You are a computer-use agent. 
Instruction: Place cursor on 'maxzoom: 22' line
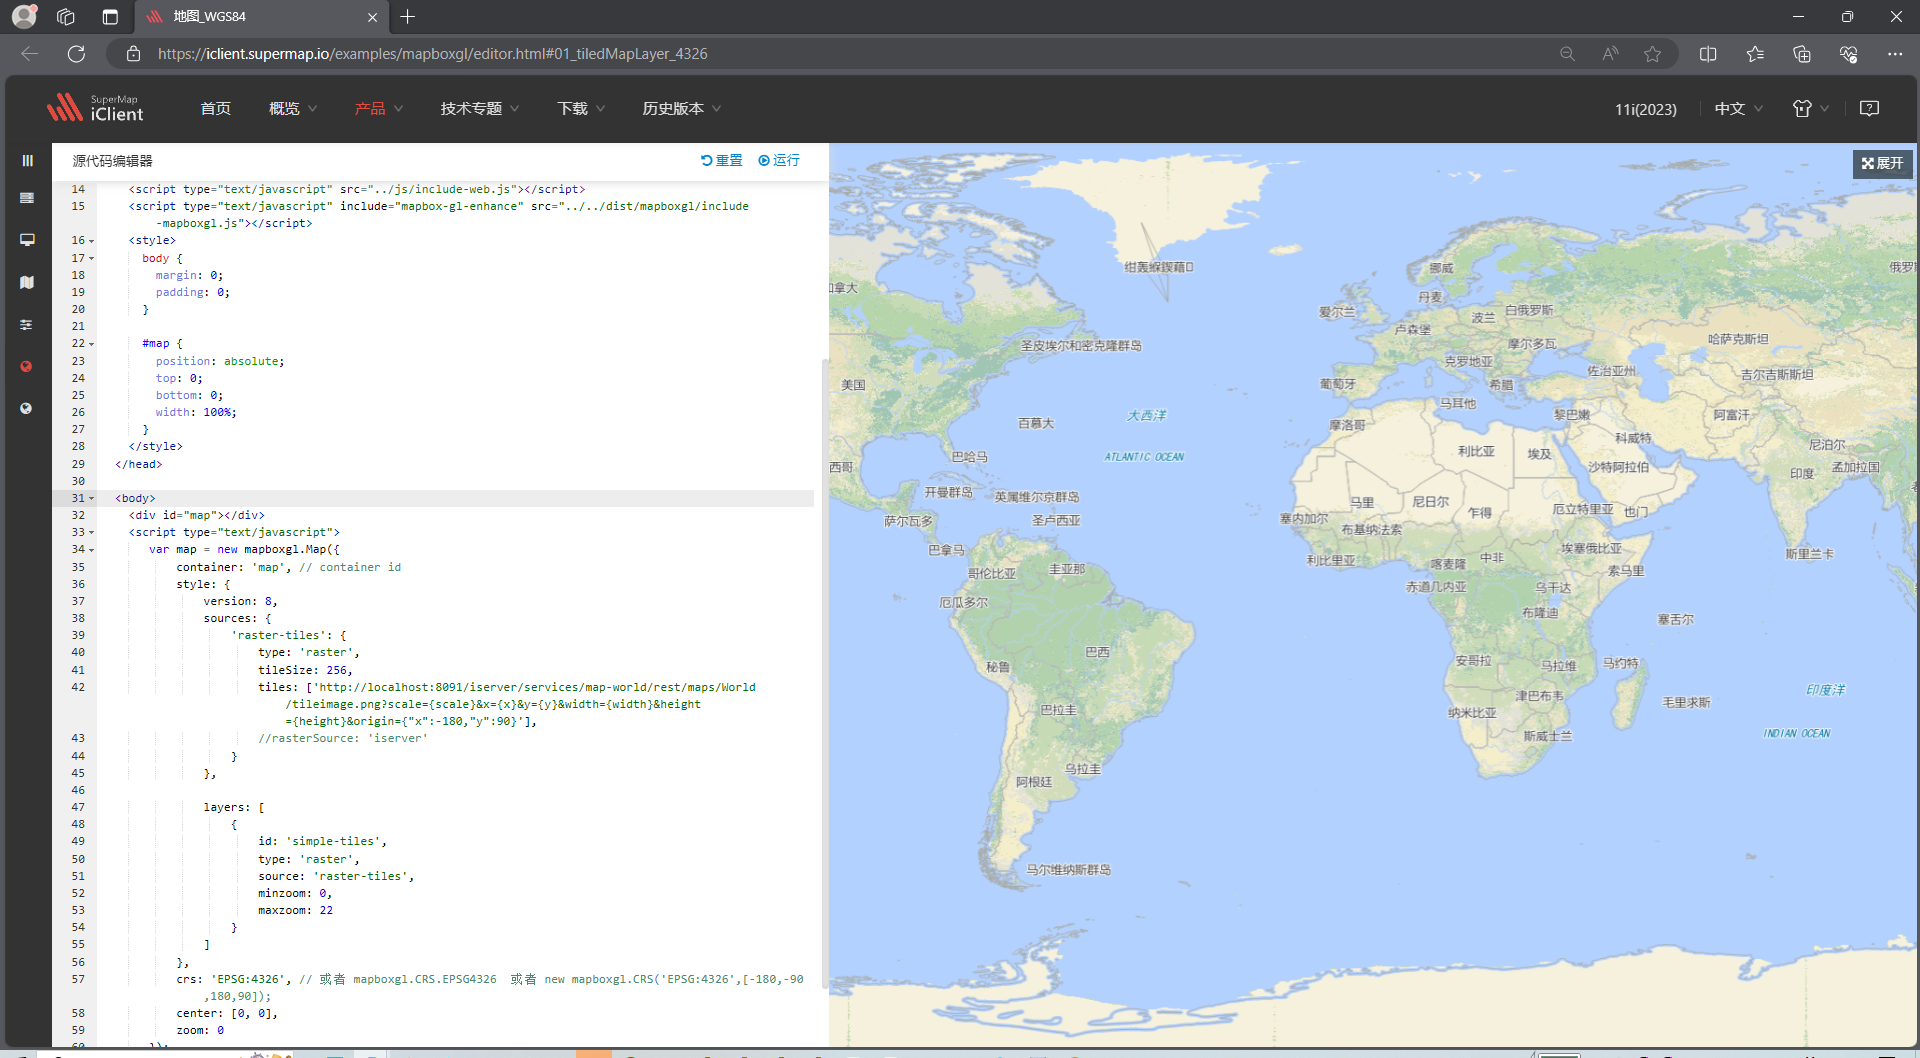point(295,910)
